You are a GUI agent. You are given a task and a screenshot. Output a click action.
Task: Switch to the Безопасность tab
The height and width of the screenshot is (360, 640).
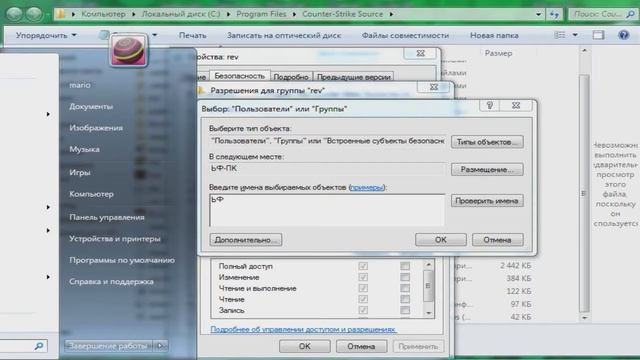pyautogui.click(x=240, y=76)
